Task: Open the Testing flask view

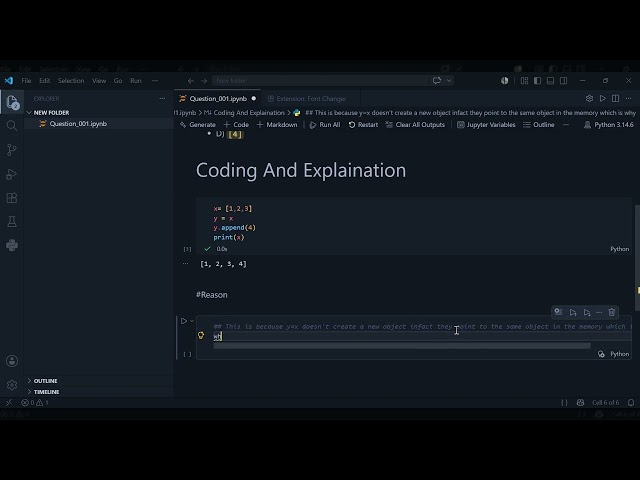Action: click(12, 222)
